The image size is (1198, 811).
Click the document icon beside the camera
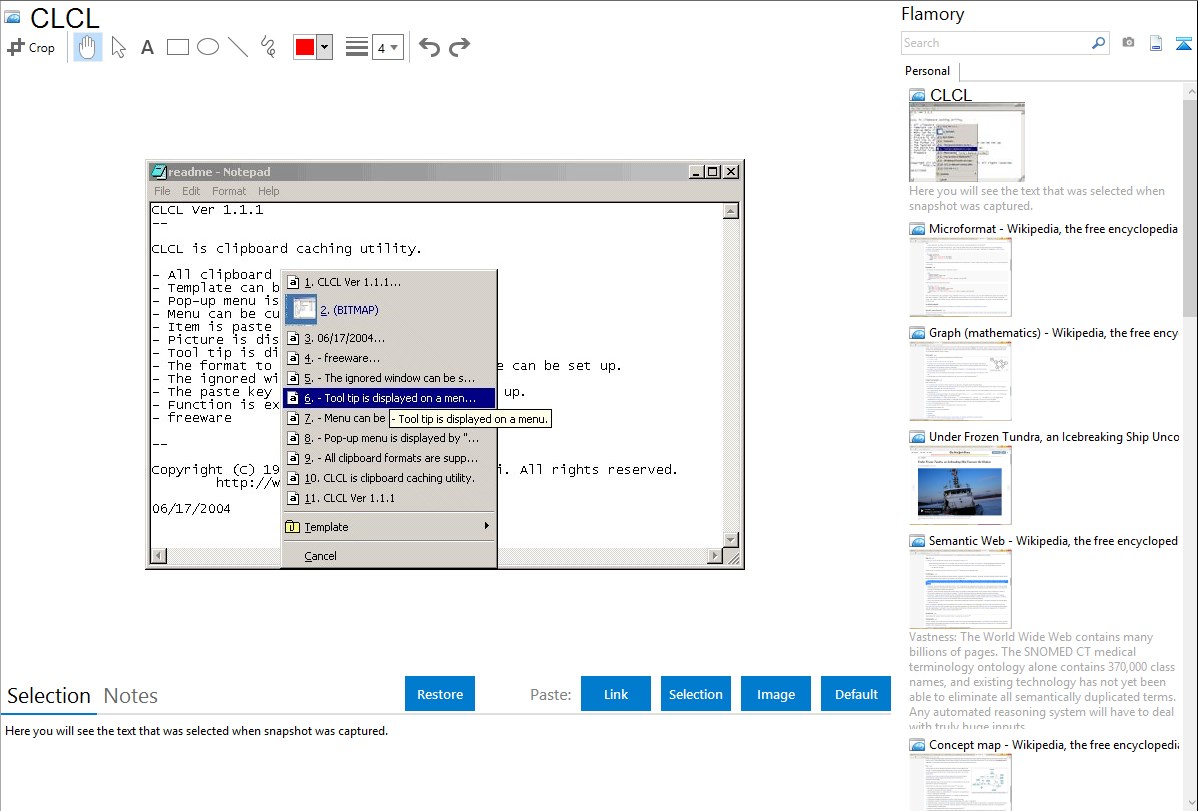click(x=1156, y=43)
